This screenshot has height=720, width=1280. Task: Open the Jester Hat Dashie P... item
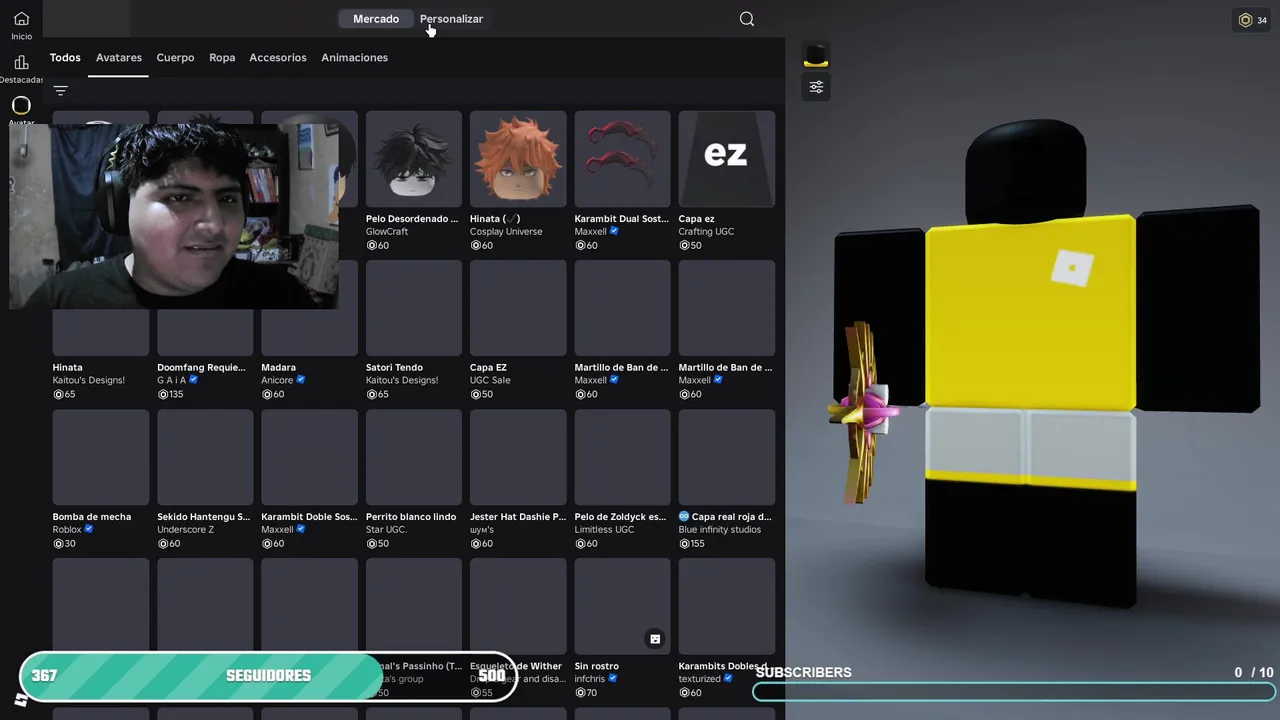point(518,479)
